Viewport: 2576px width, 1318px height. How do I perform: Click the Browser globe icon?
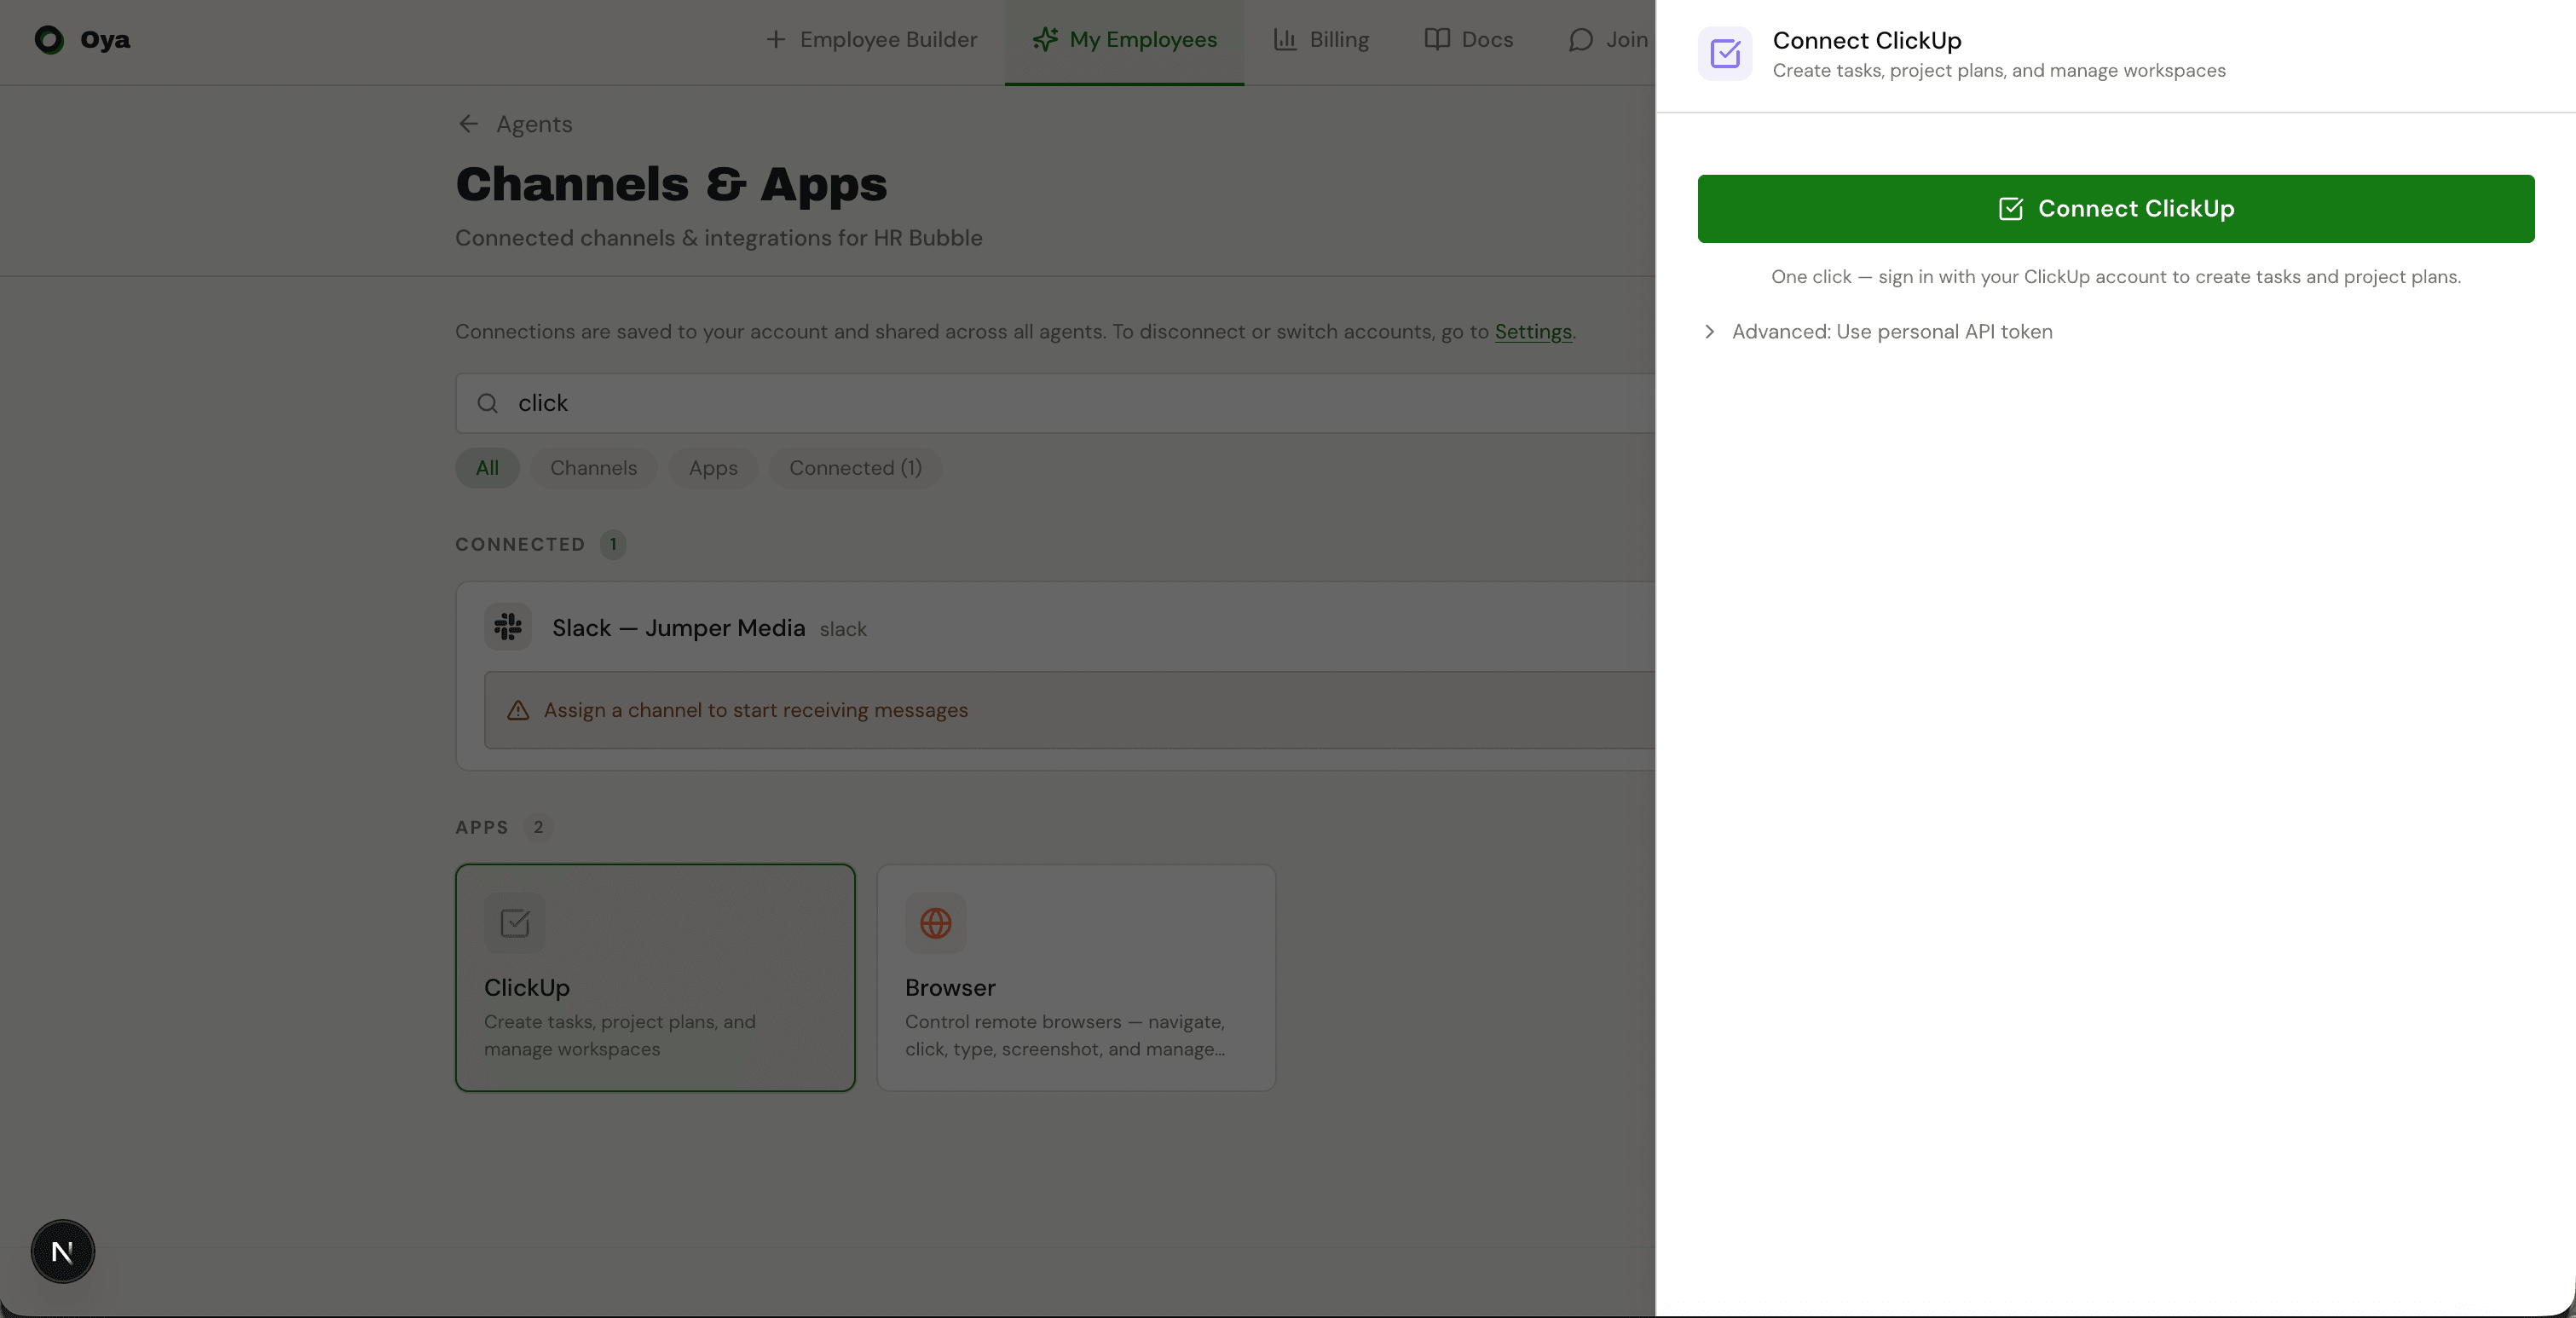click(935, 922)
